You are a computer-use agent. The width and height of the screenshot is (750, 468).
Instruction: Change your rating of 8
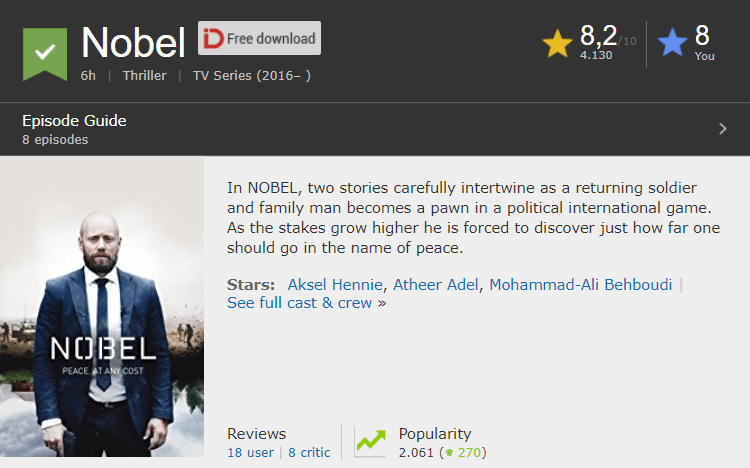pos(702,35)
